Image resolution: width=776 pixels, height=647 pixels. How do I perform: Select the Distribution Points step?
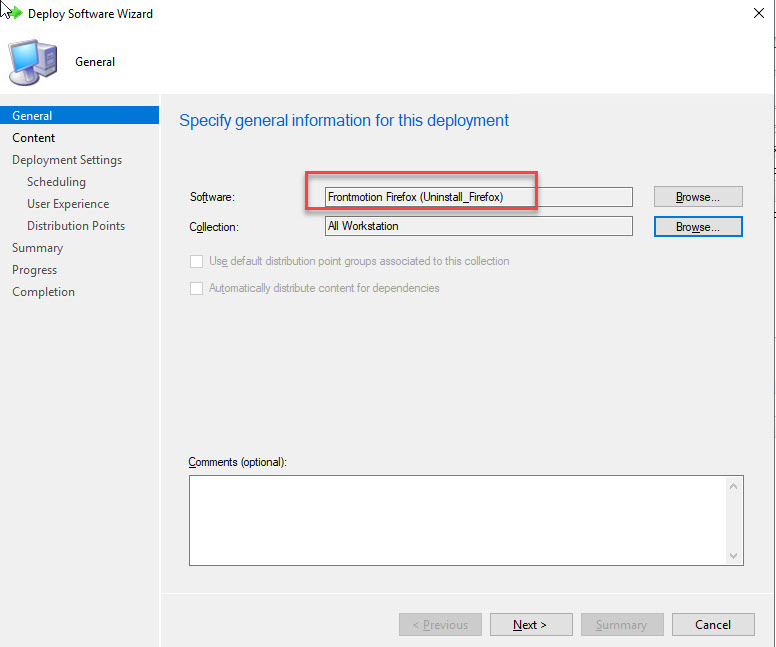(x=76, y=226)
